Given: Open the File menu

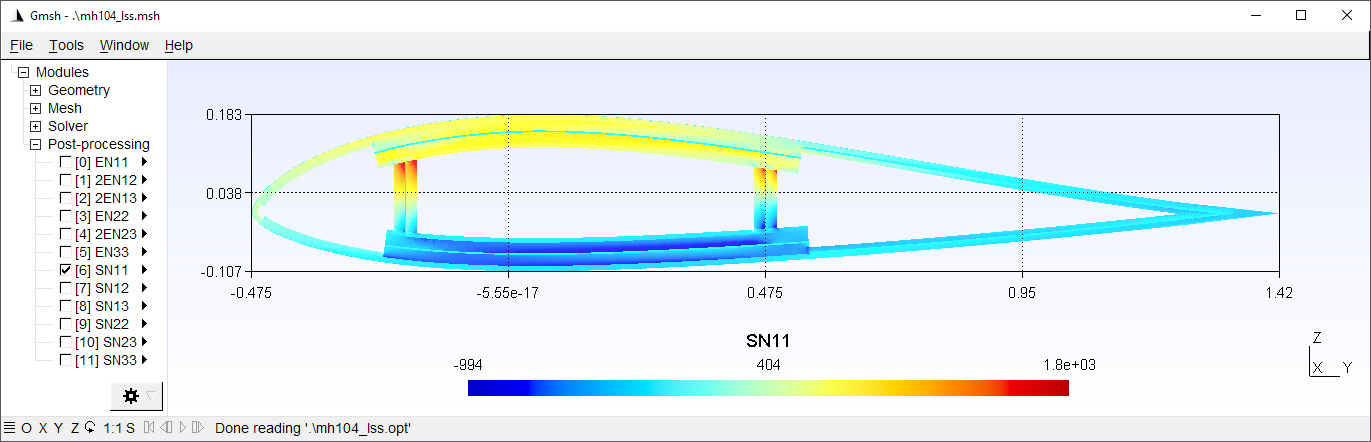Looking at the screenshot, I should coord(21,45).
